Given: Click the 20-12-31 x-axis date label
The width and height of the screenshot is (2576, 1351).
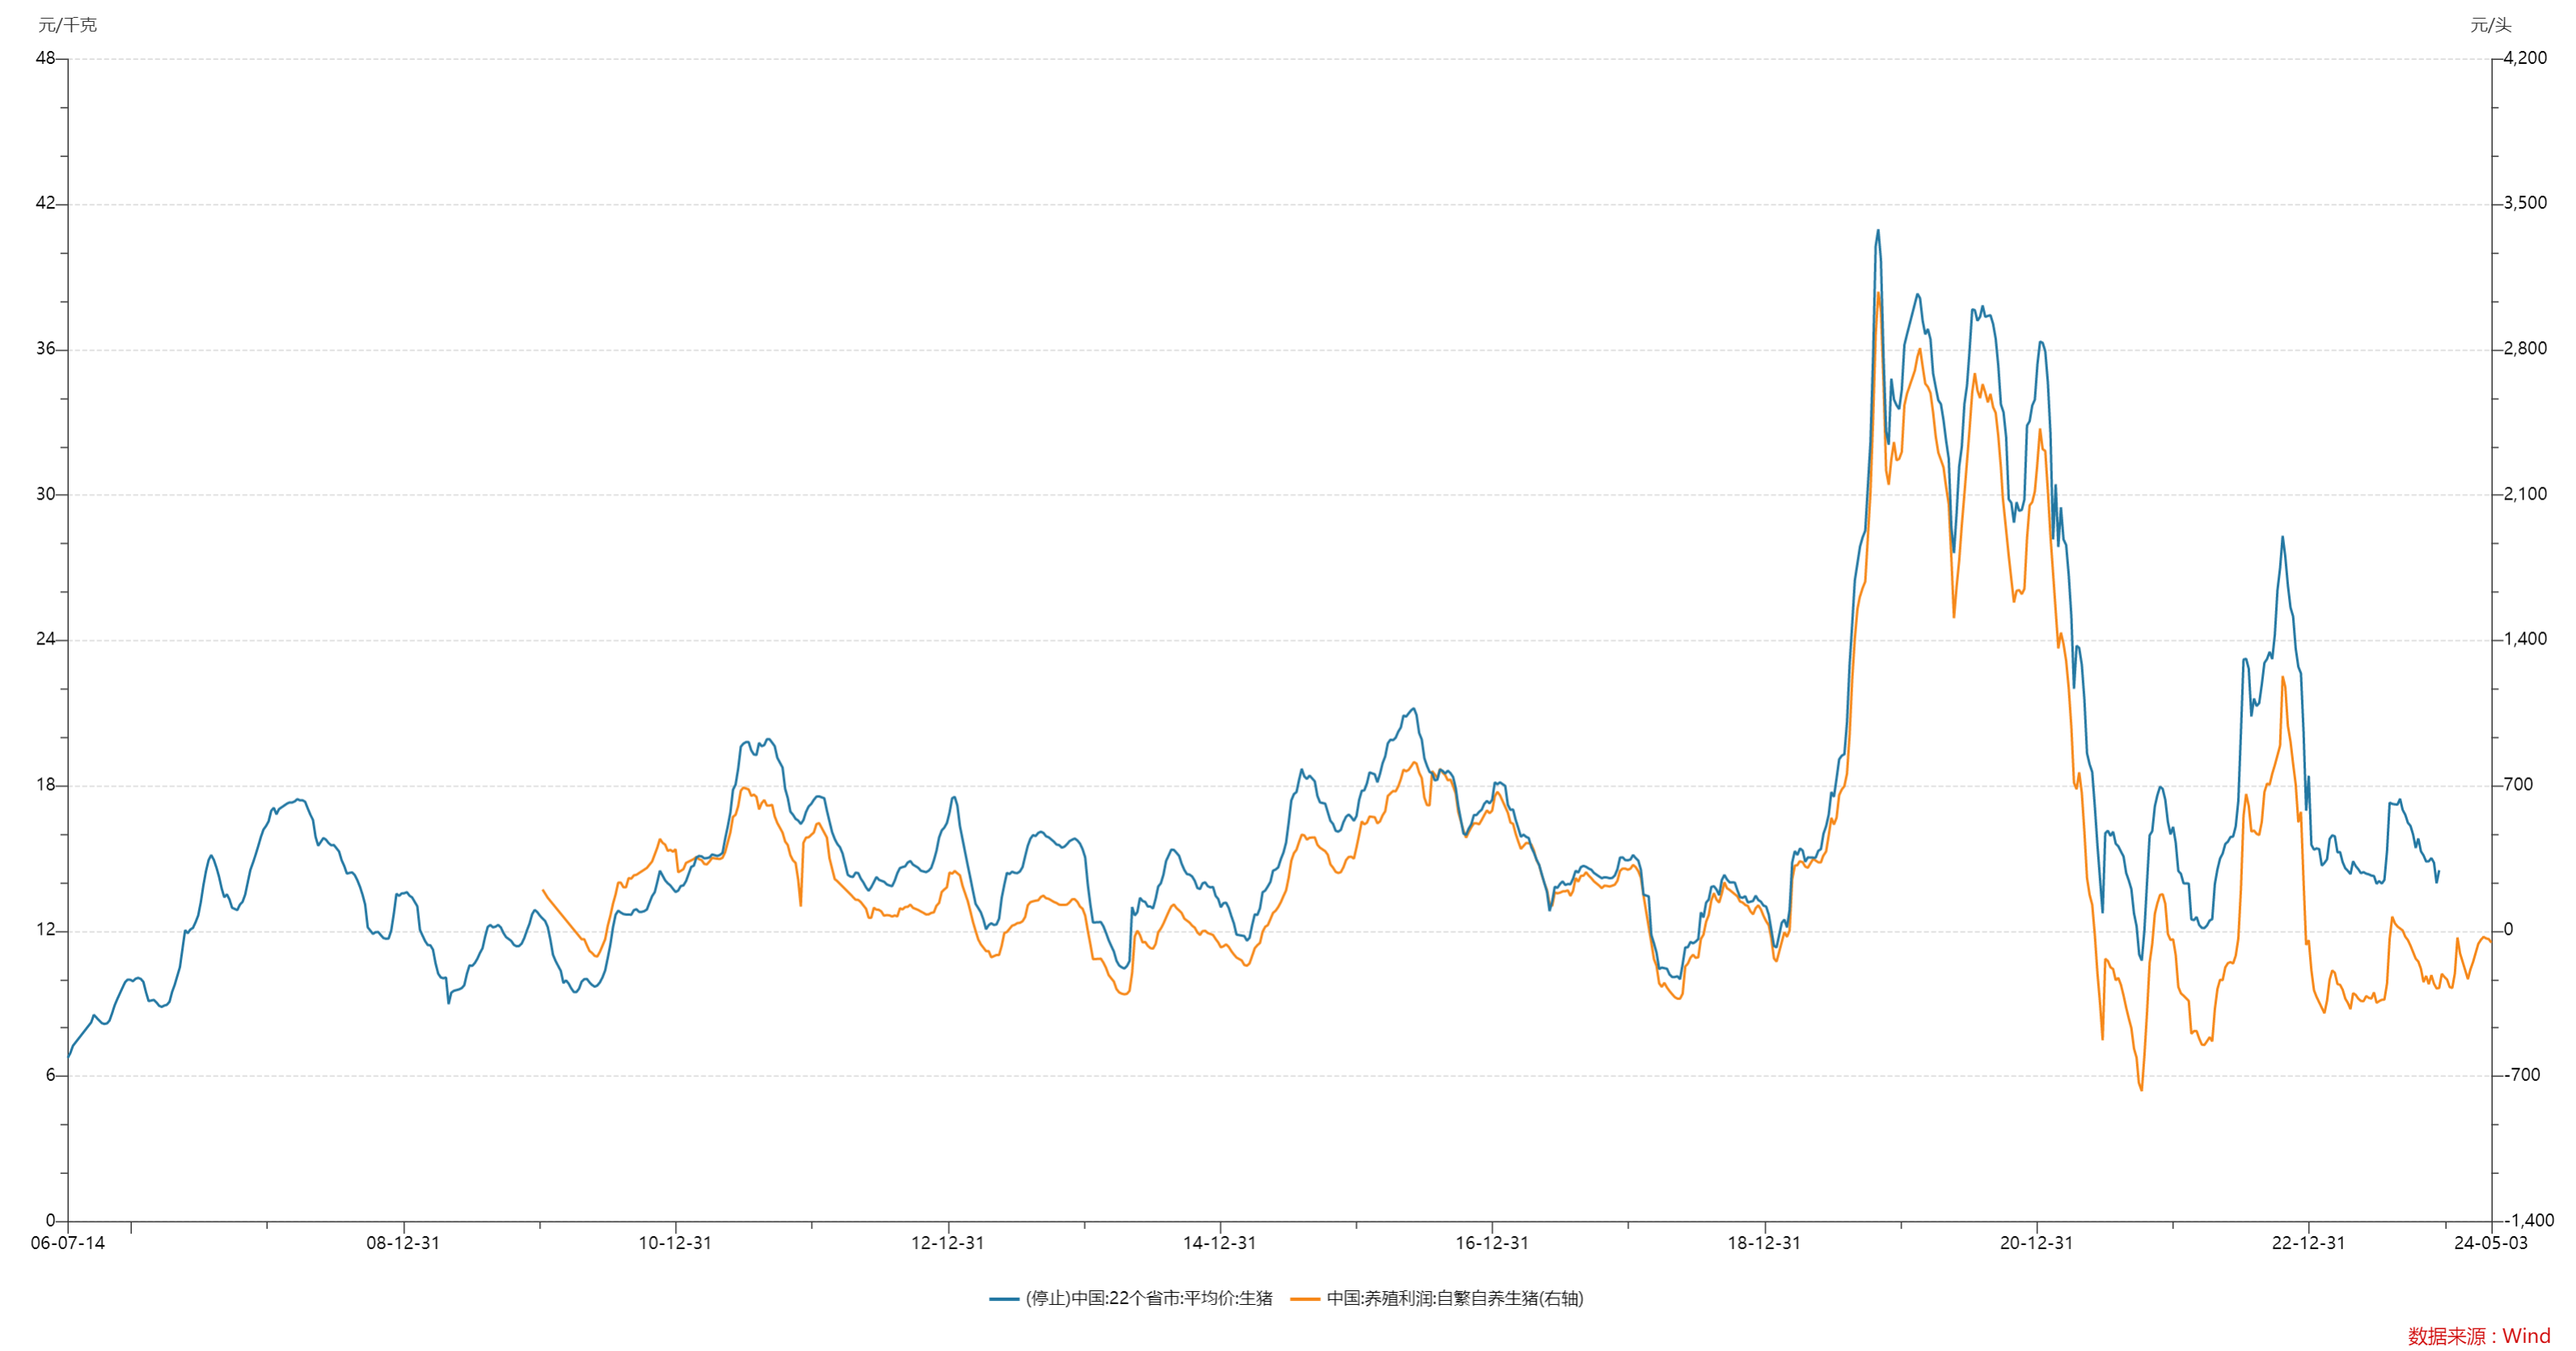Looking at the screenshot, I should (x=2036, y=1243).
